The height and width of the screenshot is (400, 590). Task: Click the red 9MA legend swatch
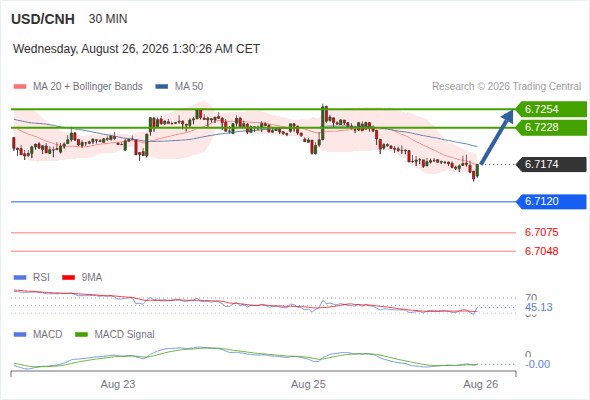click(x=68, y=278)
